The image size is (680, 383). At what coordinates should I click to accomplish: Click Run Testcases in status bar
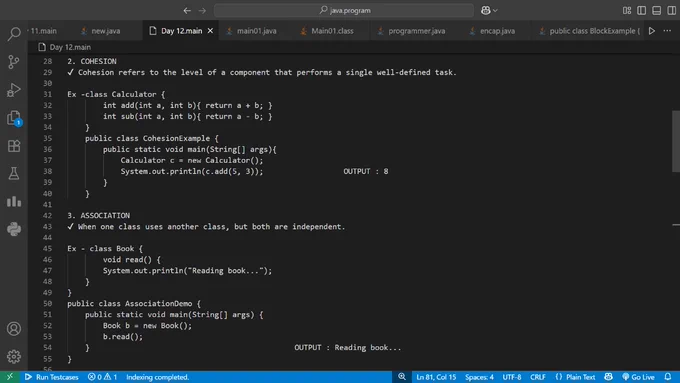coord(52,377)
